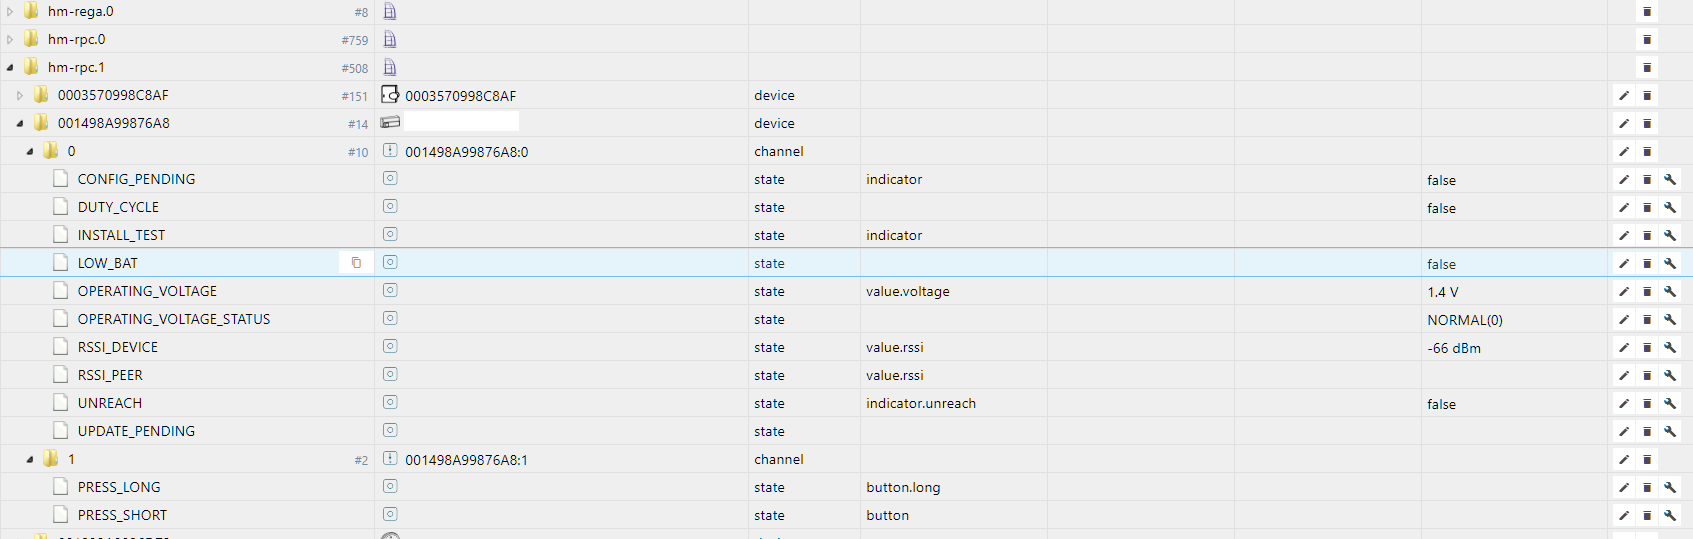Click the RSSI_DEVICE value -66 dBm
This screenshot has height=539, width=1693.
point(1453,348)
